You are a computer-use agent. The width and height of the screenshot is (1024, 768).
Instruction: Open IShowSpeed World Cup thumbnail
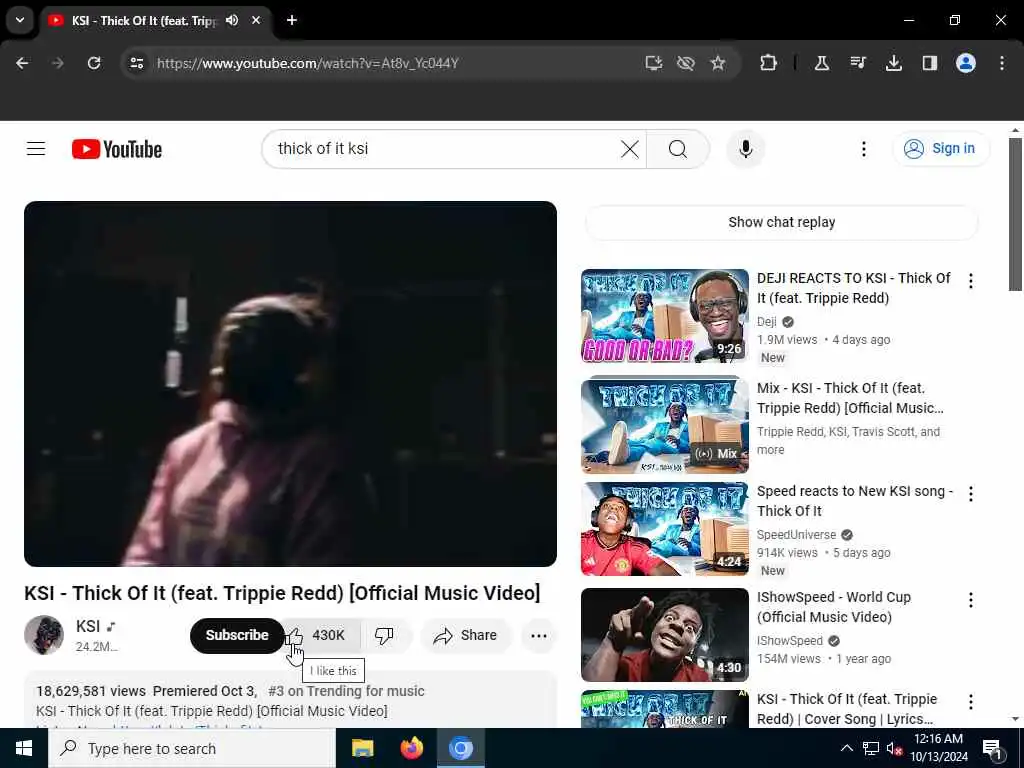pos(665,635)
